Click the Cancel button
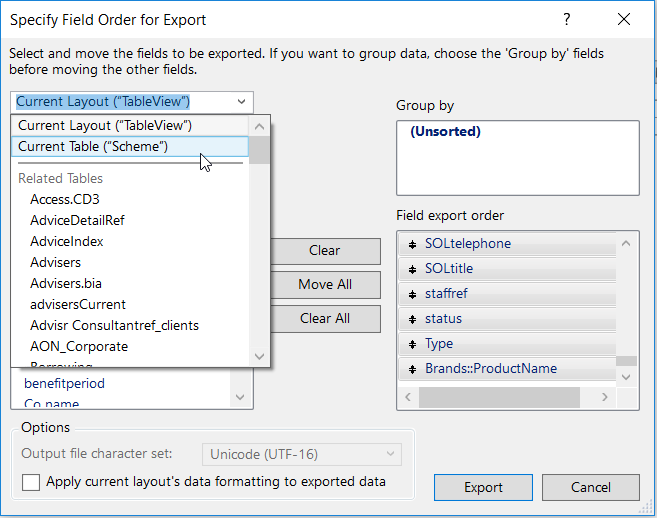The width and height of the screenshot is (657, 518). 590,487
